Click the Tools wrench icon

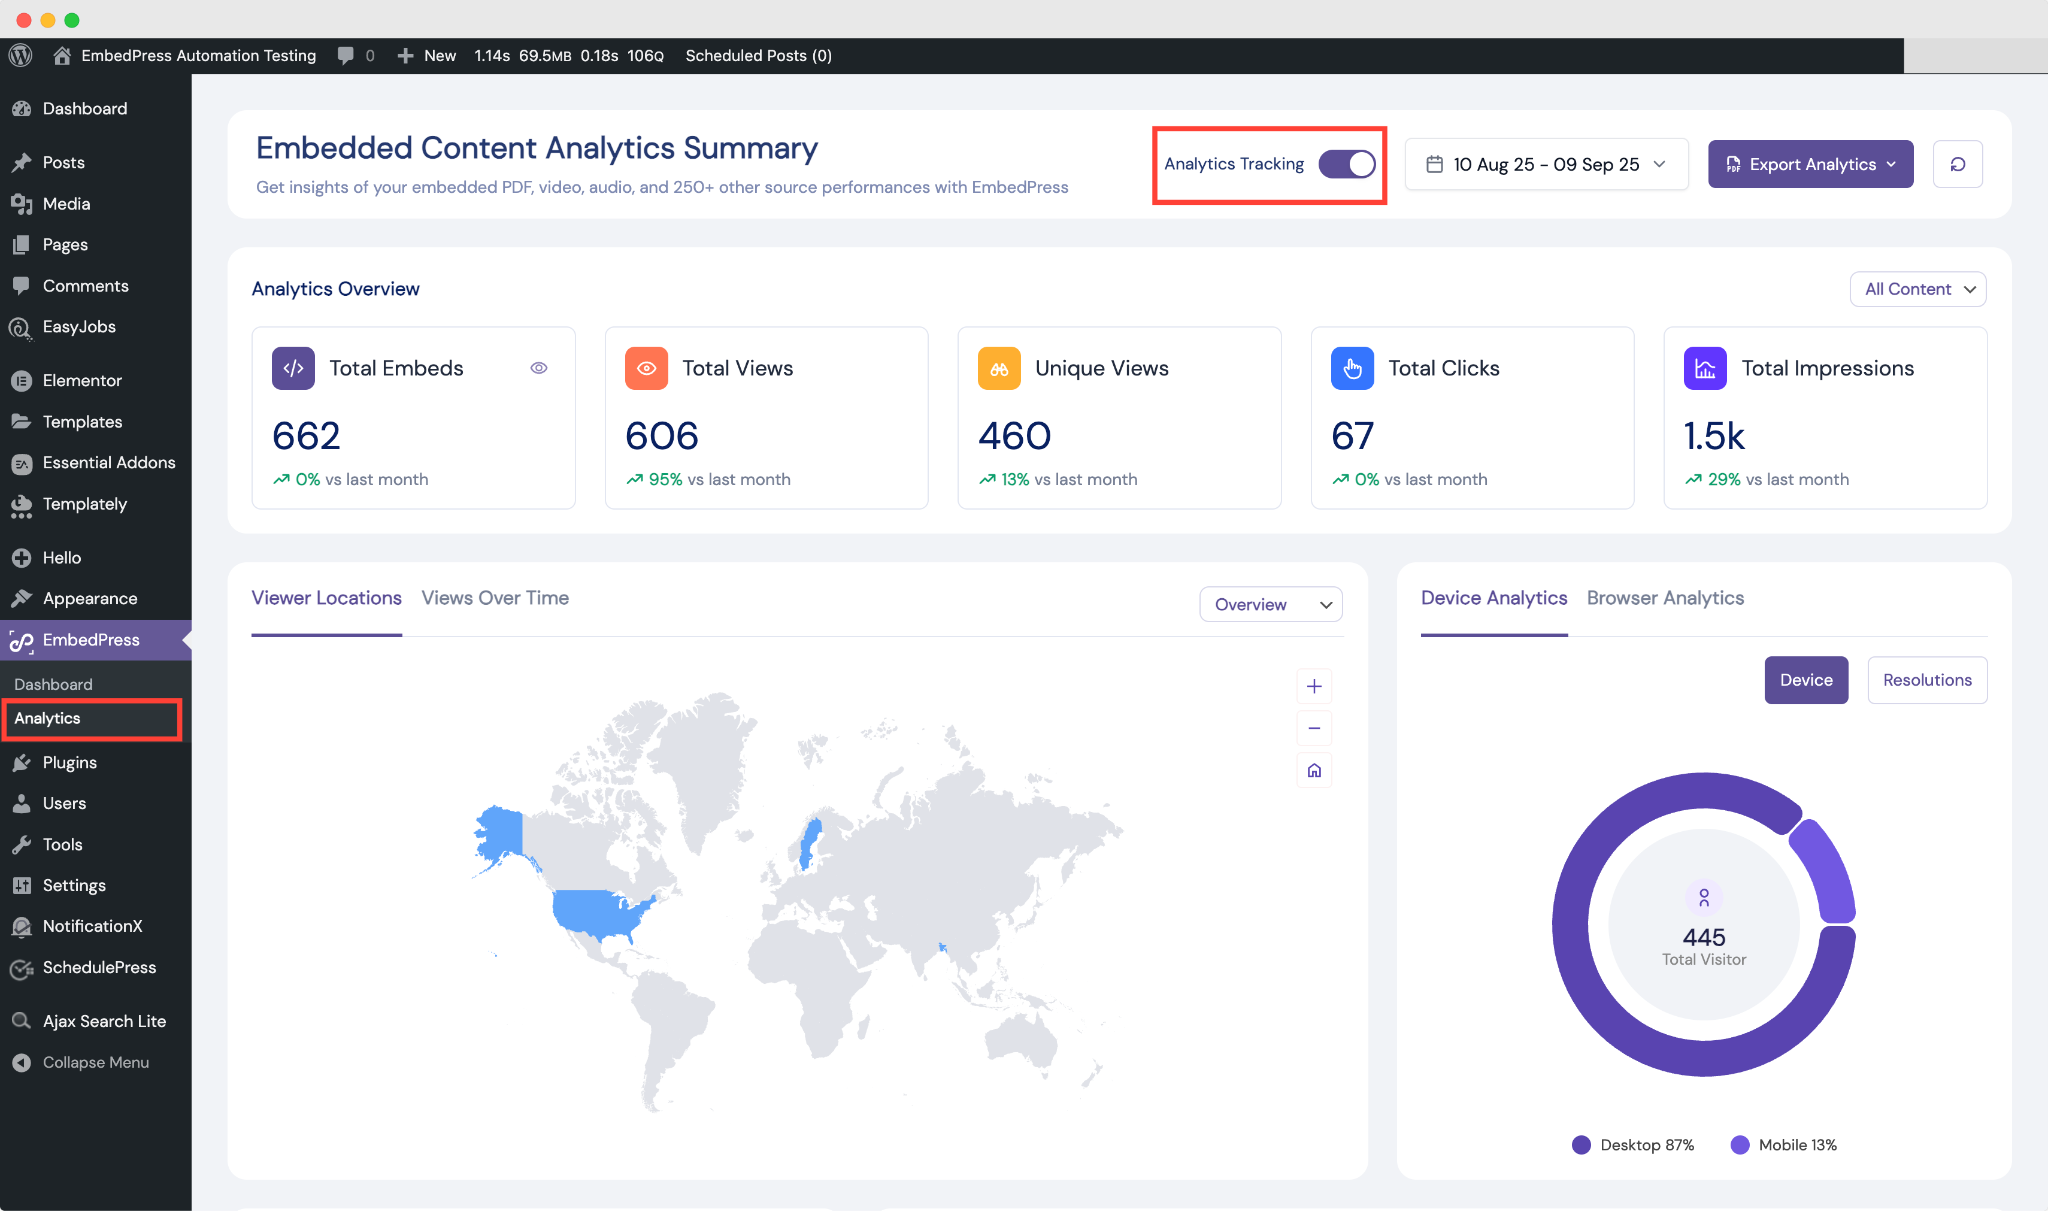coord(21,844)
